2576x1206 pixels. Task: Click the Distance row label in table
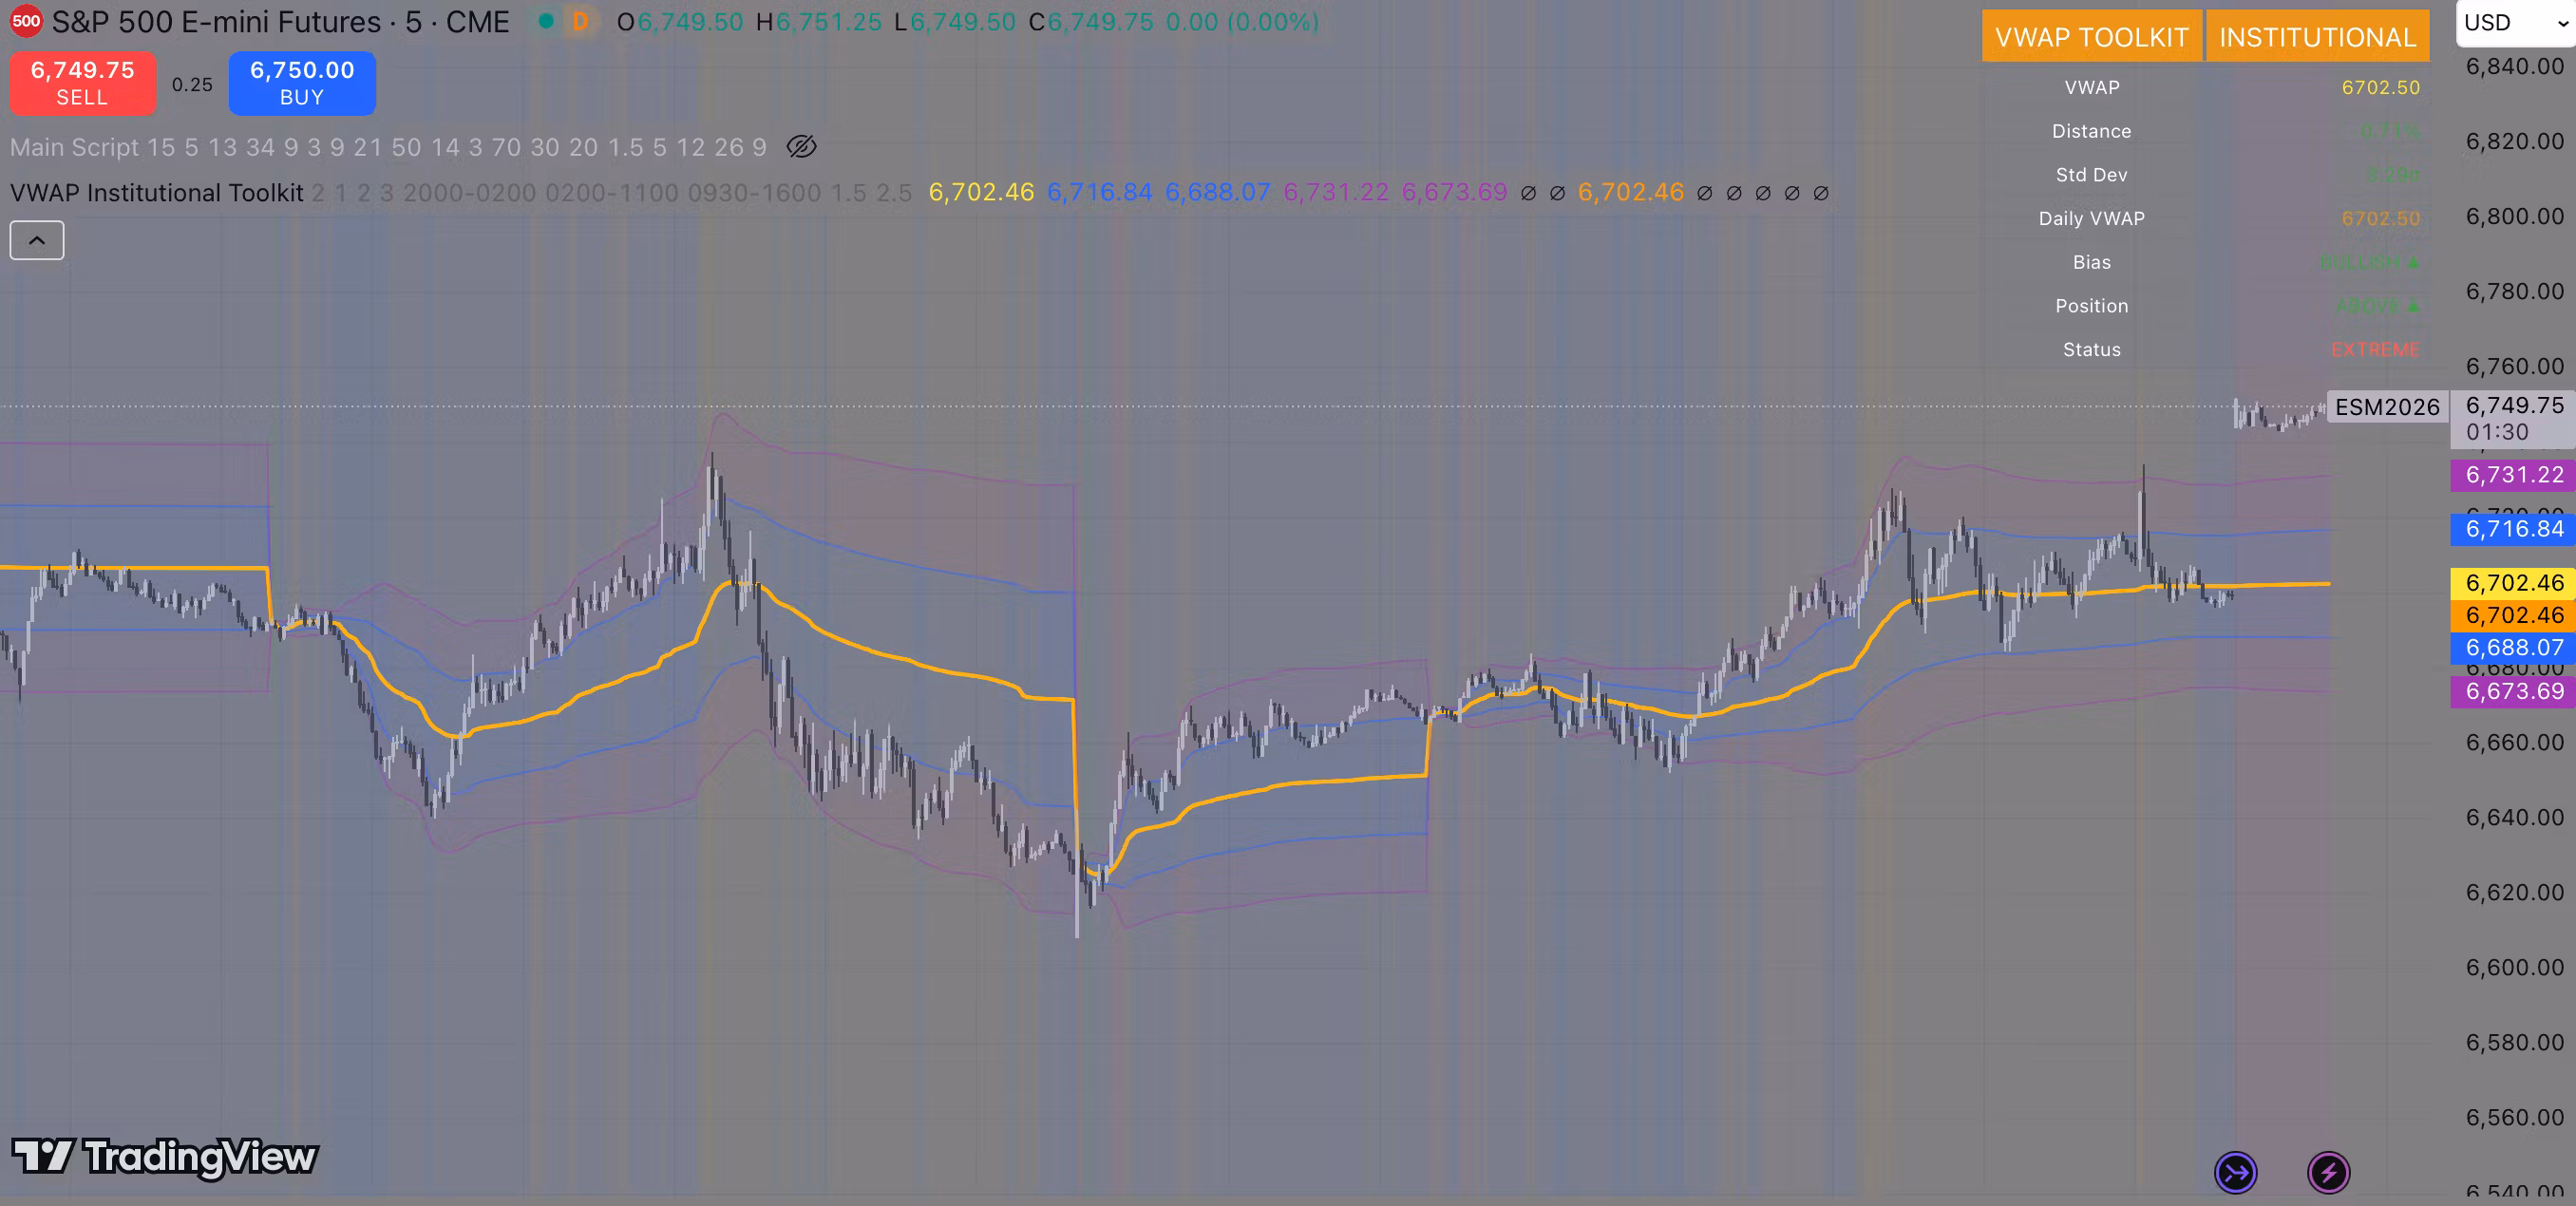[2091, 131]
